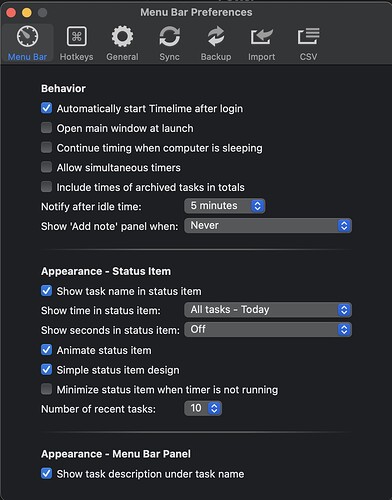Click the 'Number of recent tasks:' label
Viewport: 392px width, 500px height.
pyautogui.click(x=98, y=409)
